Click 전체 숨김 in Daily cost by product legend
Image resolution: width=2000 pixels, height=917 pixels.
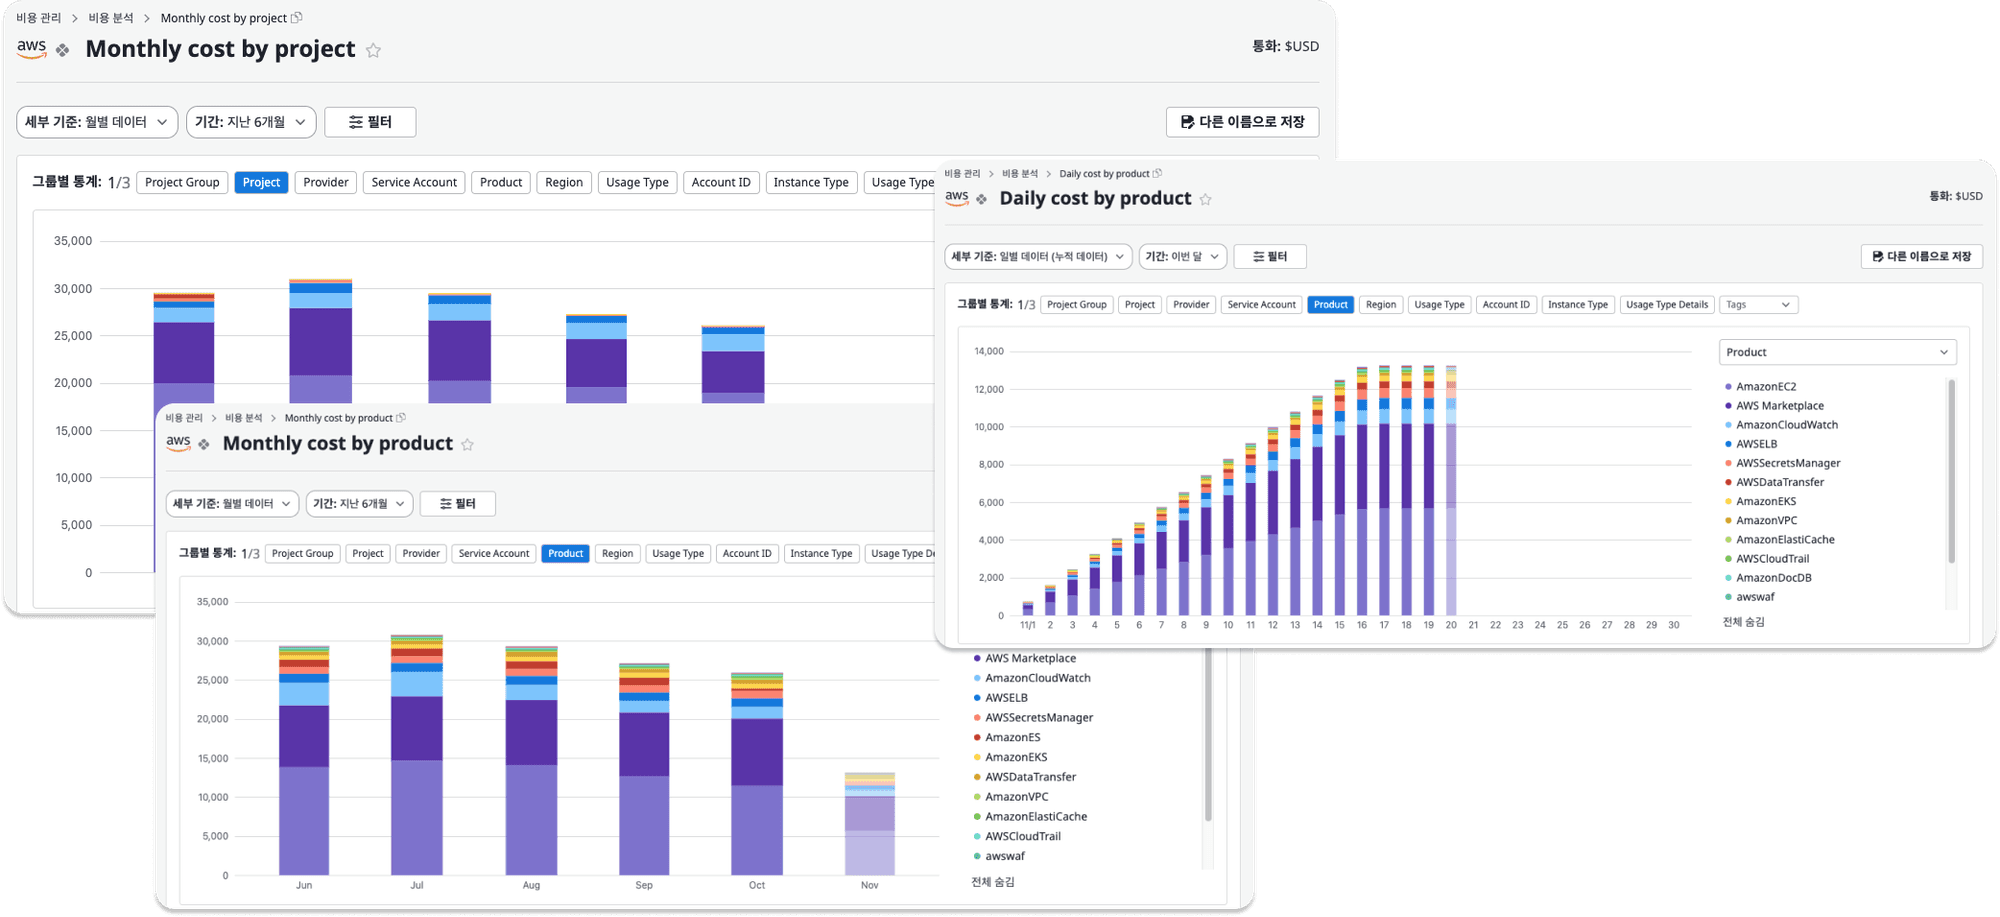point(1743,622)
